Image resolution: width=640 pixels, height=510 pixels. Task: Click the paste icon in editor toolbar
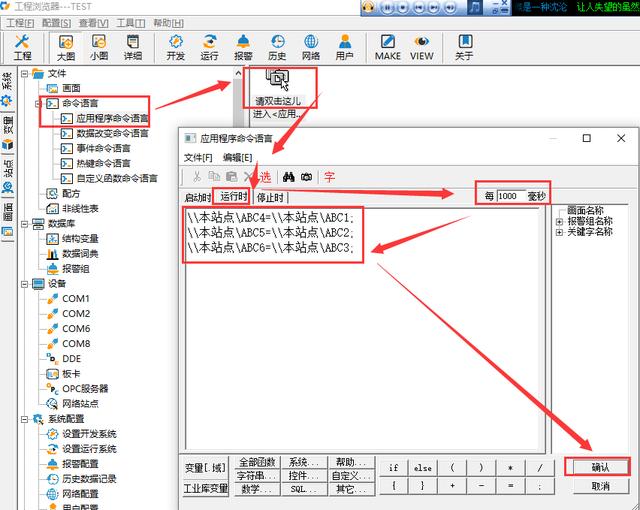coord(232,177)
